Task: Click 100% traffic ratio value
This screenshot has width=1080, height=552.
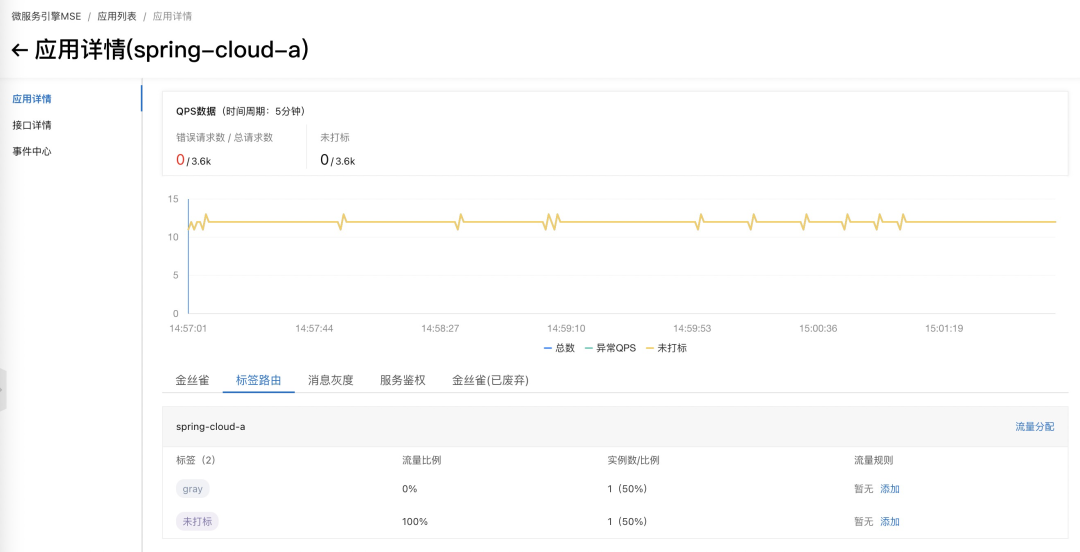Action: 415,522
